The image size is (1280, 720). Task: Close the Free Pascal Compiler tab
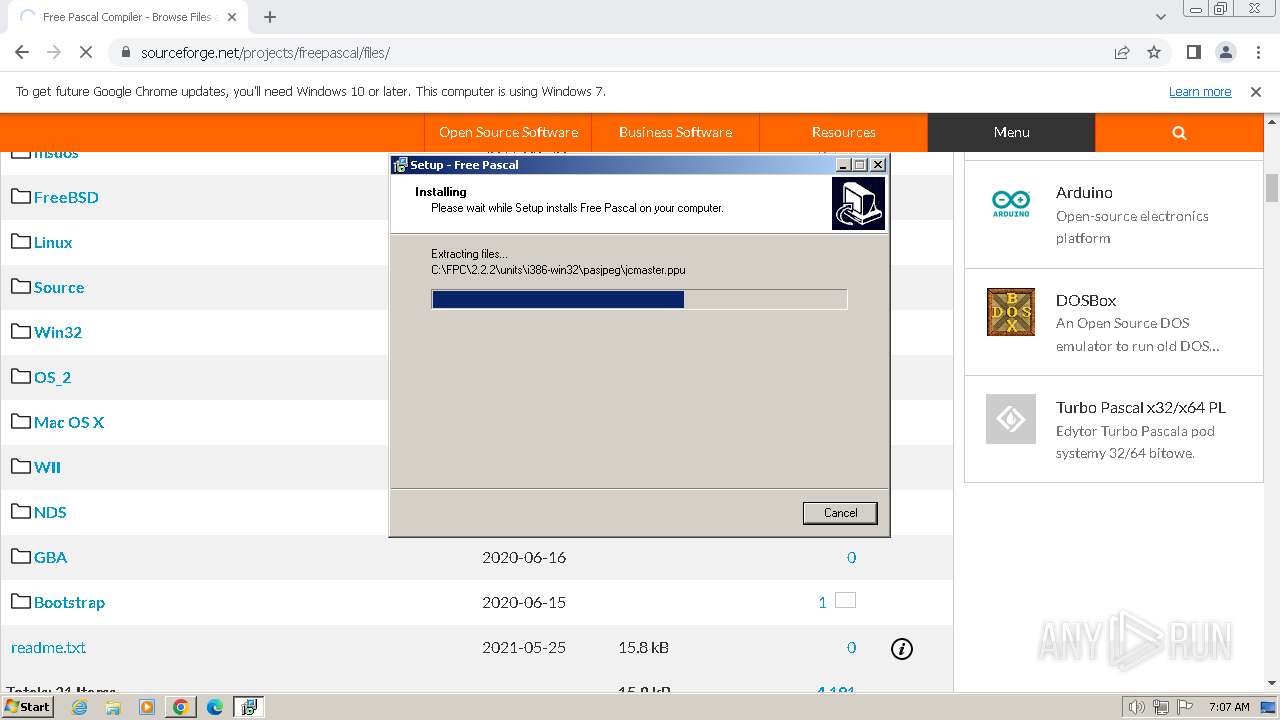(232, 16)
